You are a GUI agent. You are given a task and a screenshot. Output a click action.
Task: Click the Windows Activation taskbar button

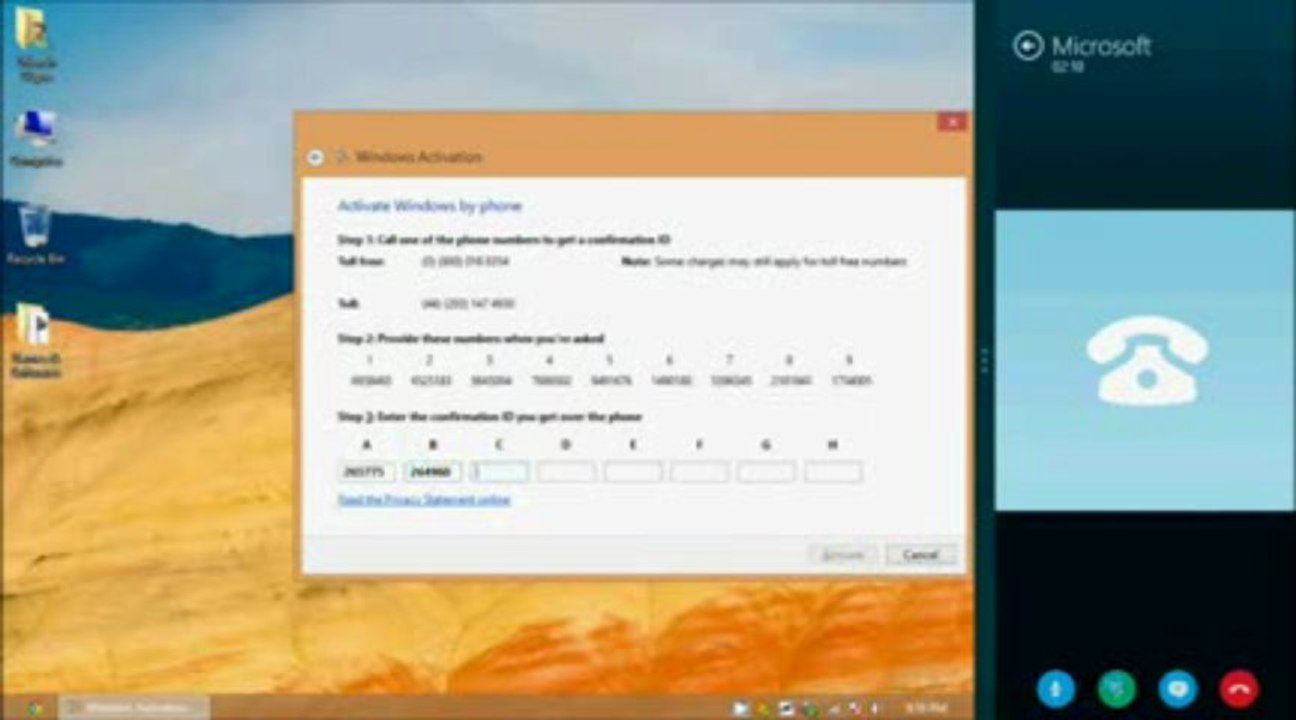tap(134, 707)
